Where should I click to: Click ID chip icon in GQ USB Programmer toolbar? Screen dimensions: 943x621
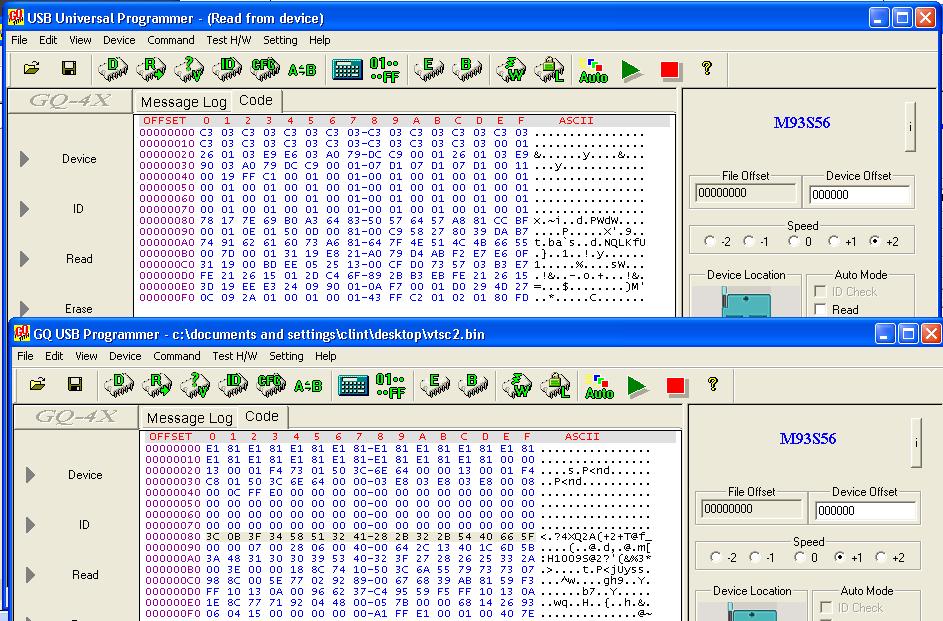[233, 385]
